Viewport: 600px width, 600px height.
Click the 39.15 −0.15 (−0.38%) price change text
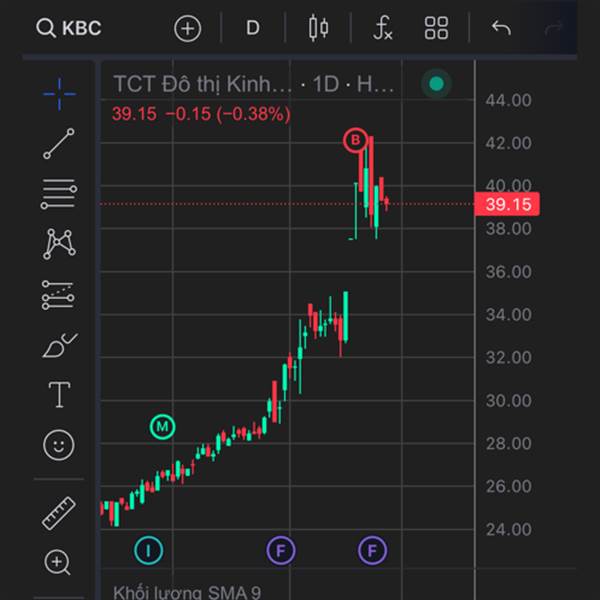pos(201,114)
